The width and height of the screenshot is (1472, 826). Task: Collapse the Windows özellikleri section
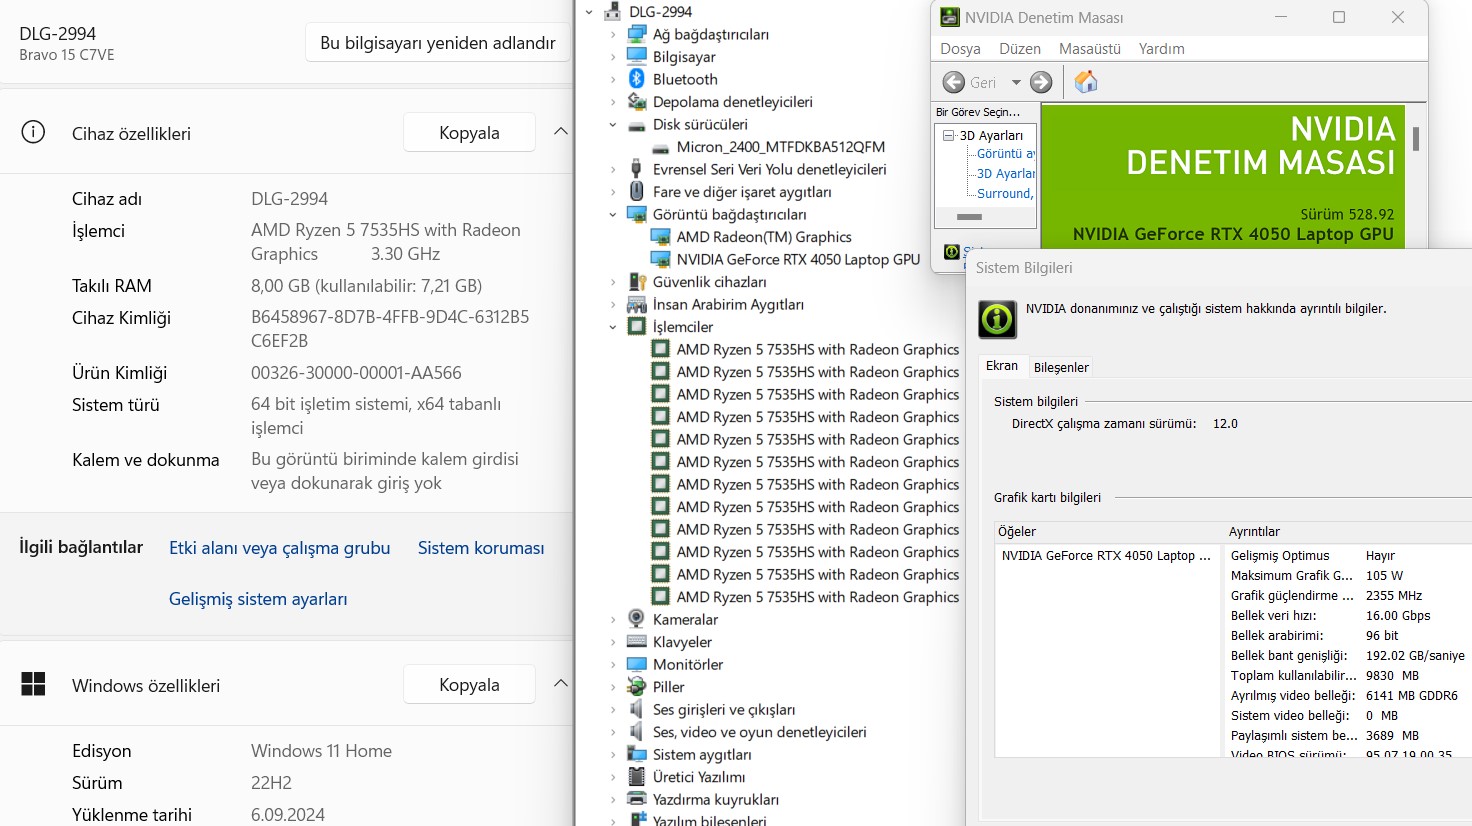pos(561,684)
